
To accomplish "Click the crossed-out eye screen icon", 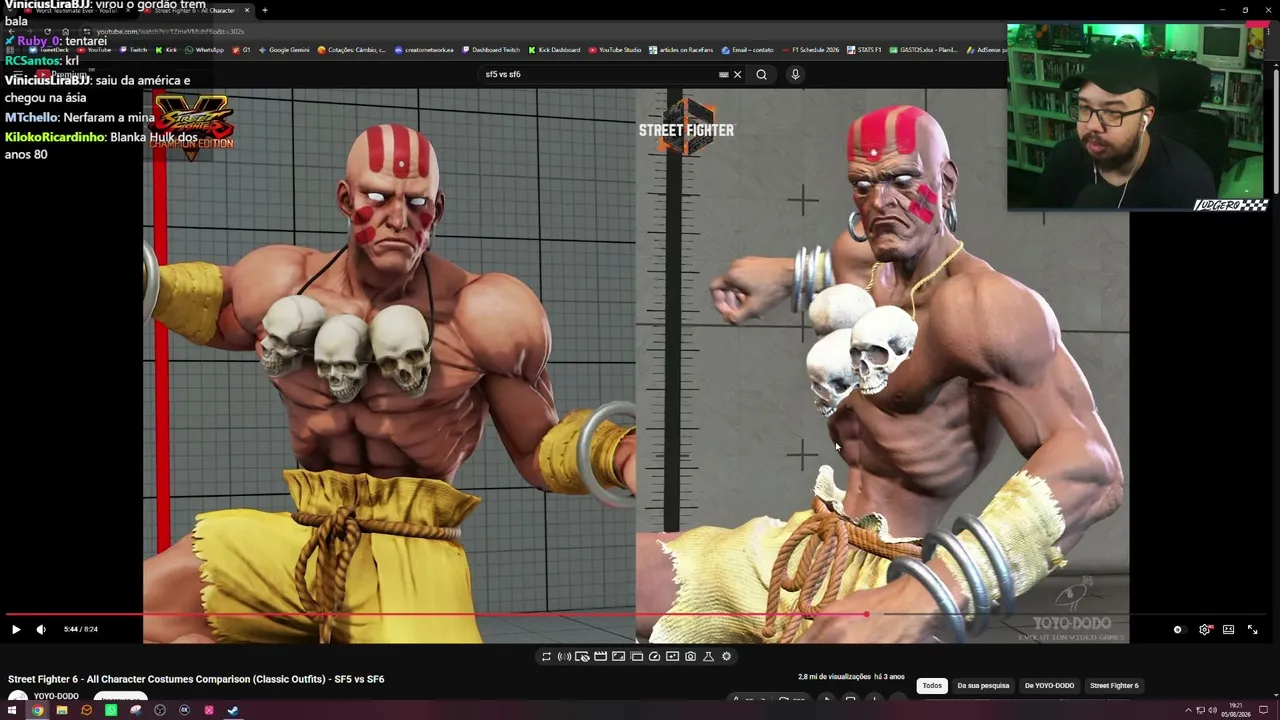I will (582, 657).
